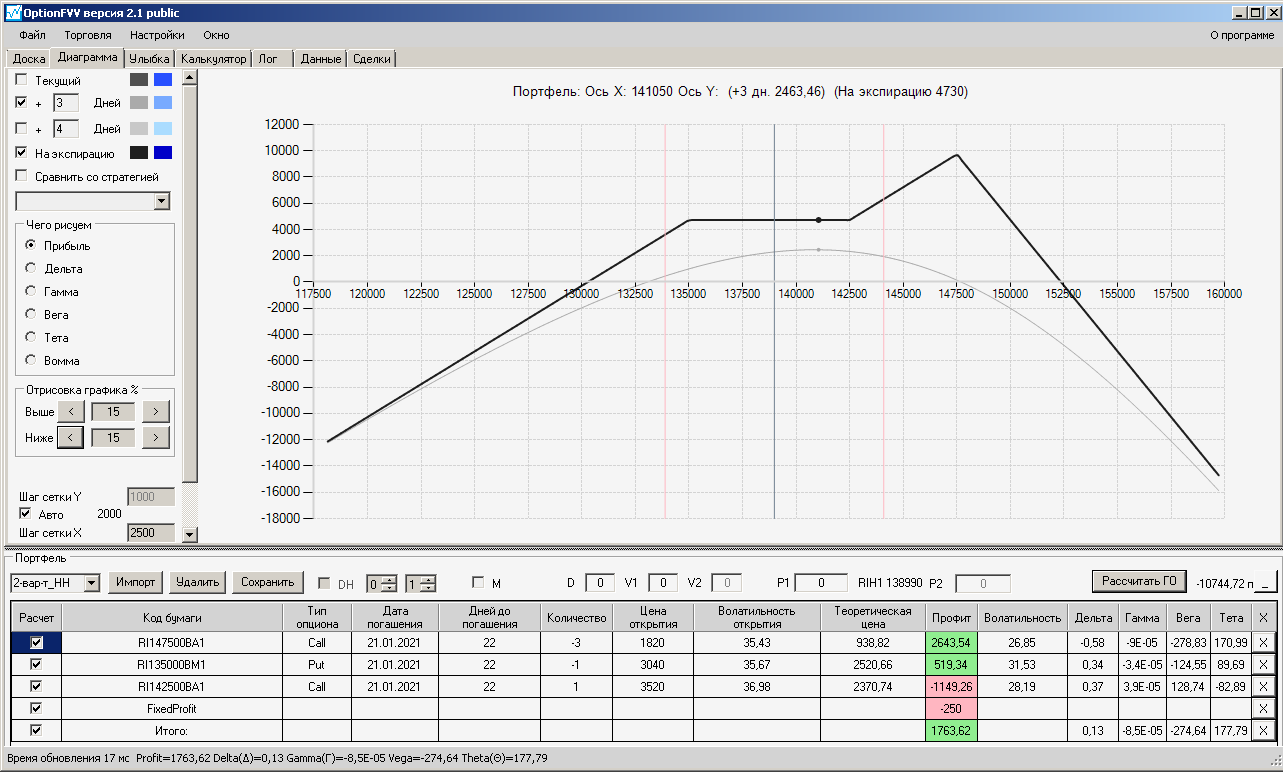The height and width of the screenshot is (772, 1283).
Task: Open the О программе menu item
Action: 1242,35
